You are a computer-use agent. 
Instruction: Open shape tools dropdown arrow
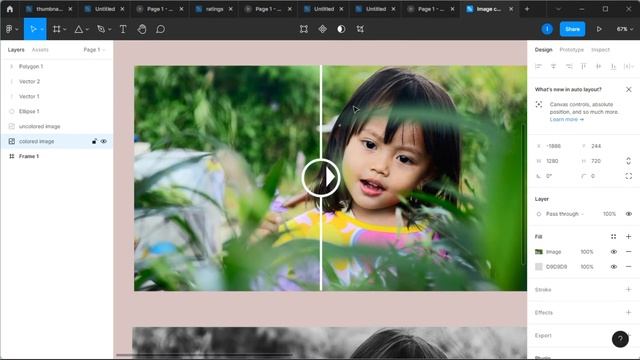point(87,29)
